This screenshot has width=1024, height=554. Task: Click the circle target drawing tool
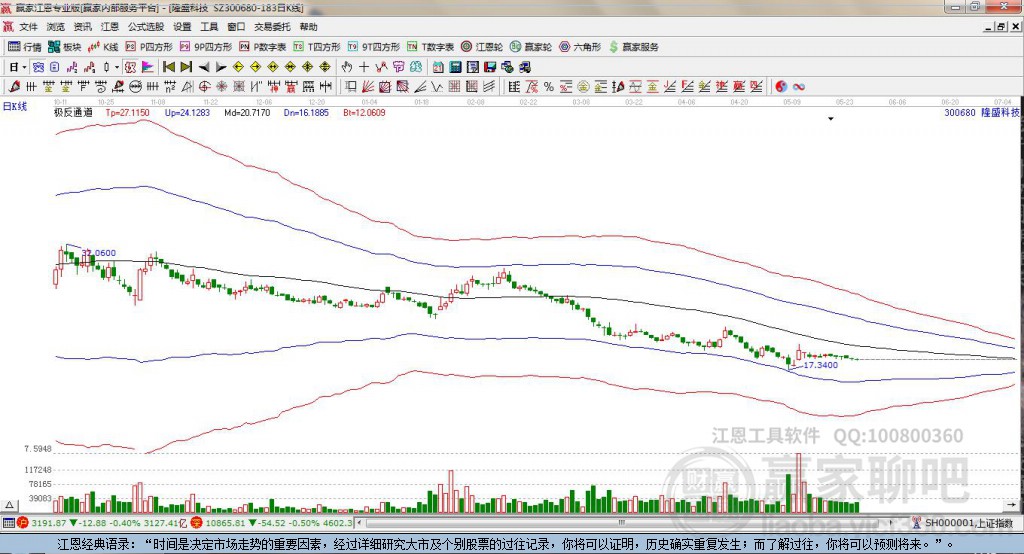[x=204, y=86]
